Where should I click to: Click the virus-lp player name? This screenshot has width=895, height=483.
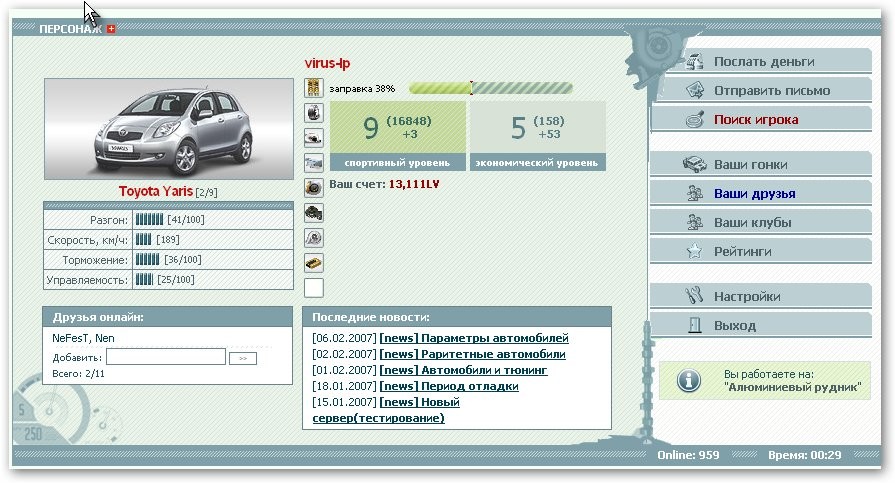click(x=327, y=63)
